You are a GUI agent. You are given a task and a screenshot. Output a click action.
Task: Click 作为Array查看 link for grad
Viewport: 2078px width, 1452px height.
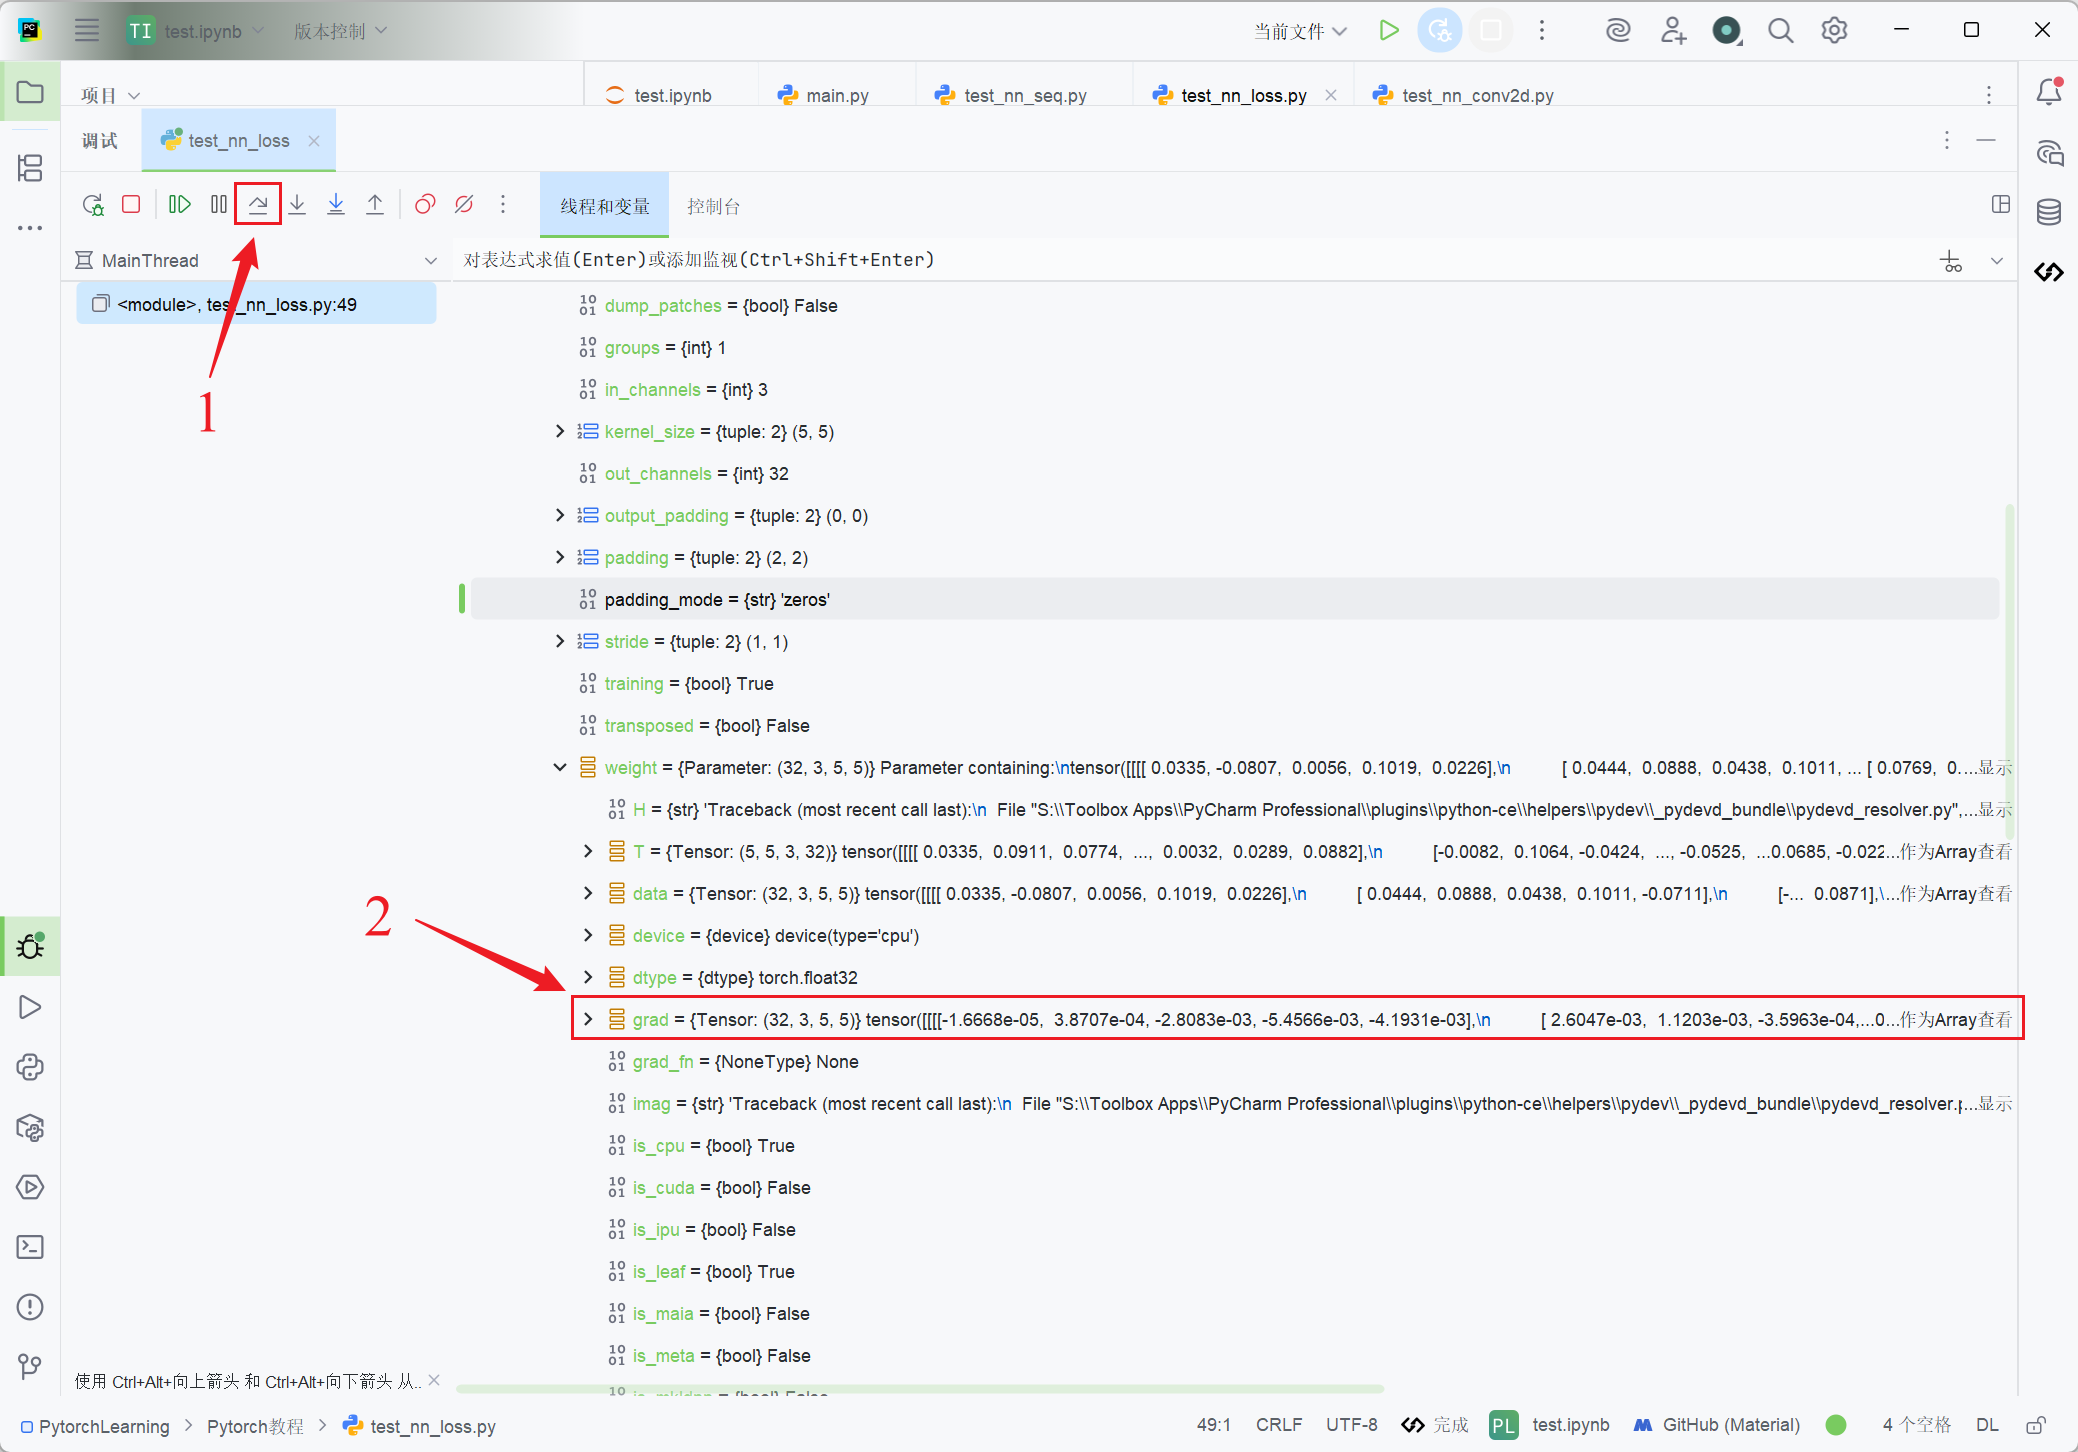[1955, 1019]
